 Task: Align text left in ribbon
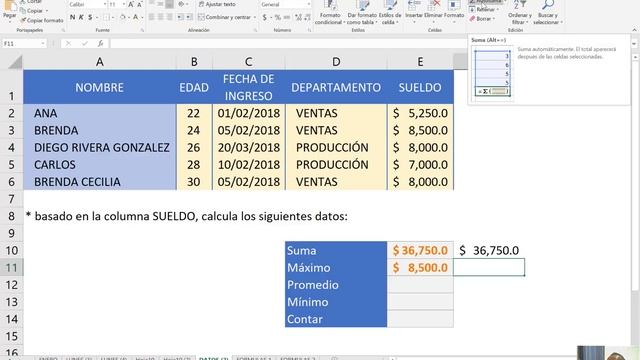(x=151, y=17)
